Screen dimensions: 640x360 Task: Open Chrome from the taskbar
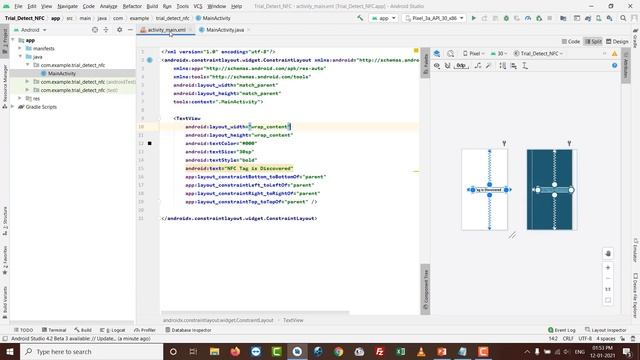[x=338, y=351]
